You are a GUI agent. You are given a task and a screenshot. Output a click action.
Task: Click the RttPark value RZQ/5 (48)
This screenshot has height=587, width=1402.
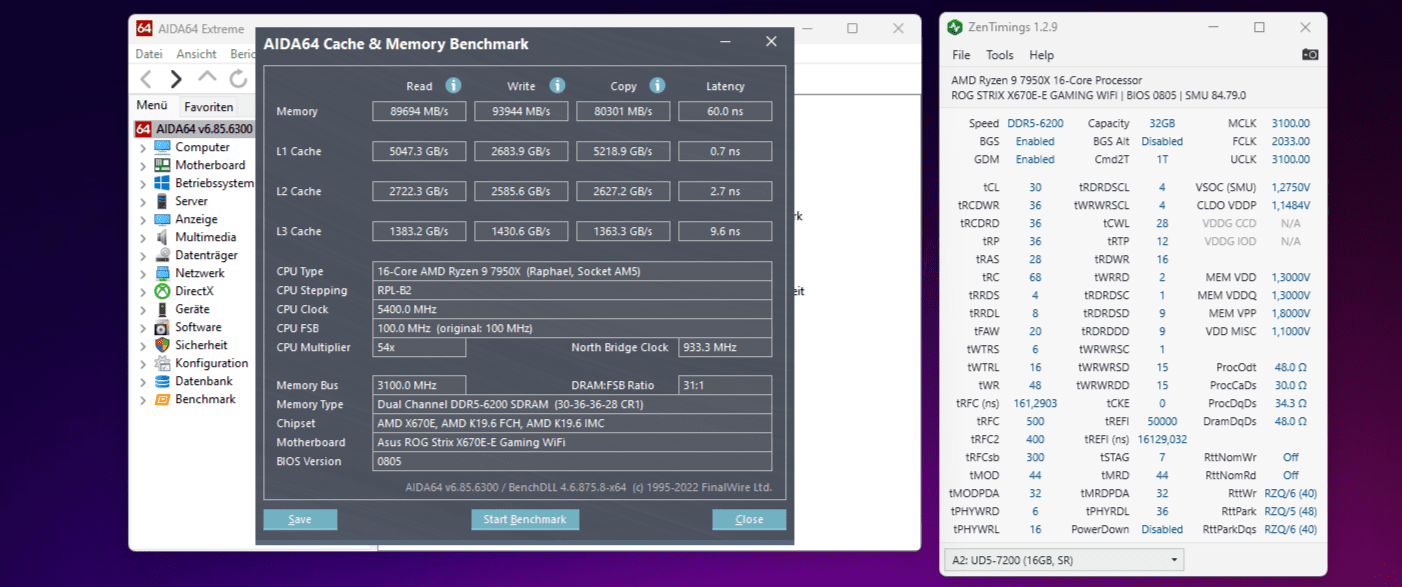click(x=1290, y=512)
